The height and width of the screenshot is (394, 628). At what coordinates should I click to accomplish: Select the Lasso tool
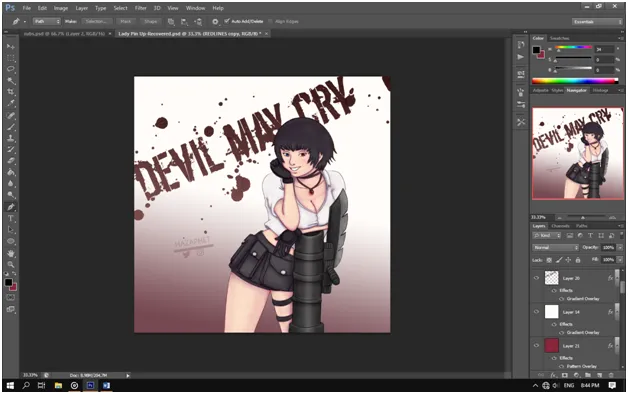point(11,69)
